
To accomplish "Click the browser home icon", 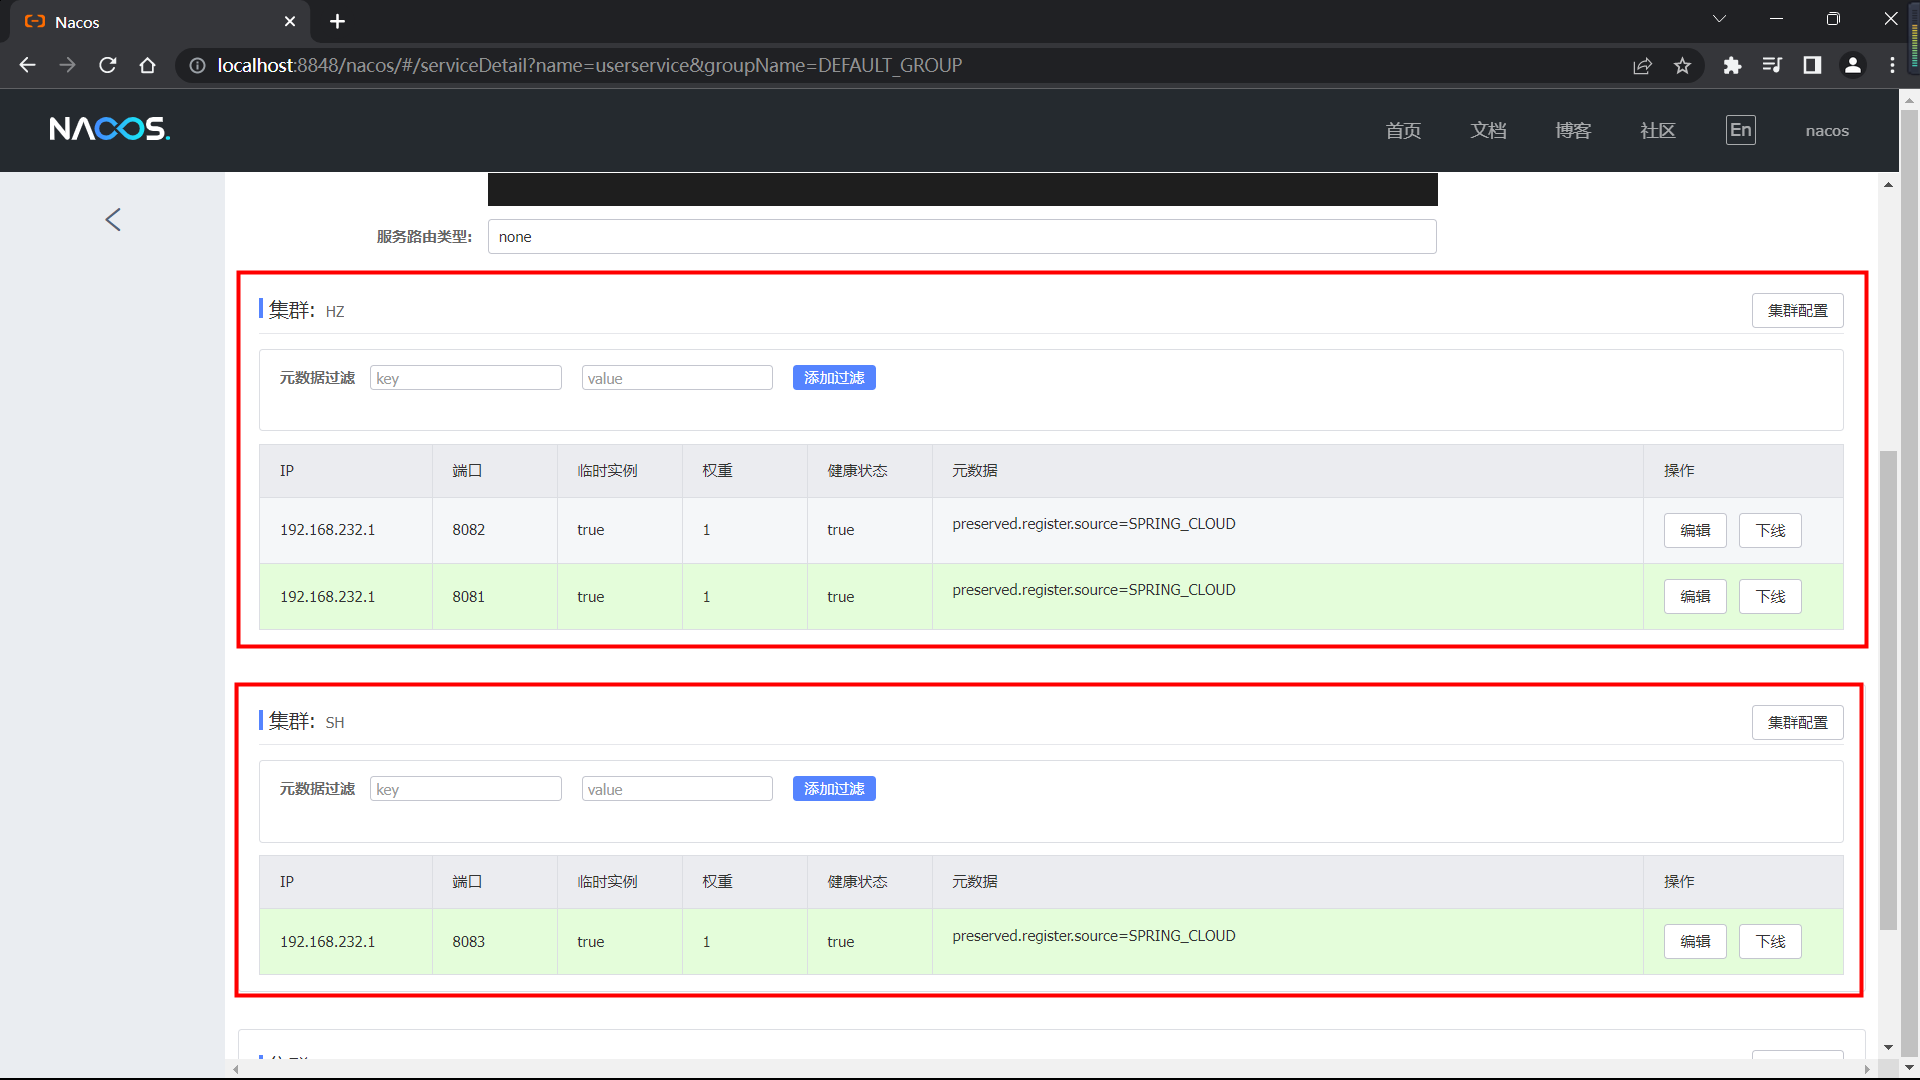I will tap(148, 65).
